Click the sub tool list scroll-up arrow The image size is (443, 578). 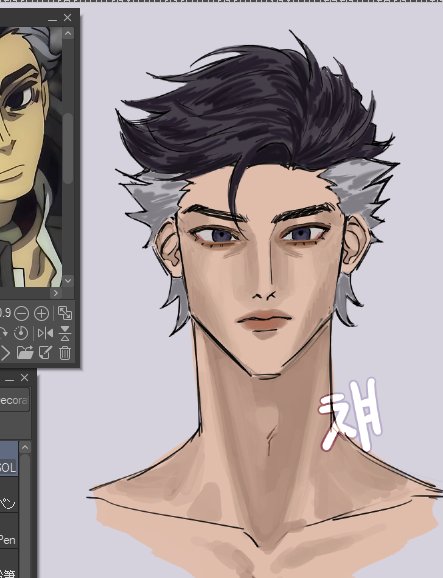[x=25, y=448]
